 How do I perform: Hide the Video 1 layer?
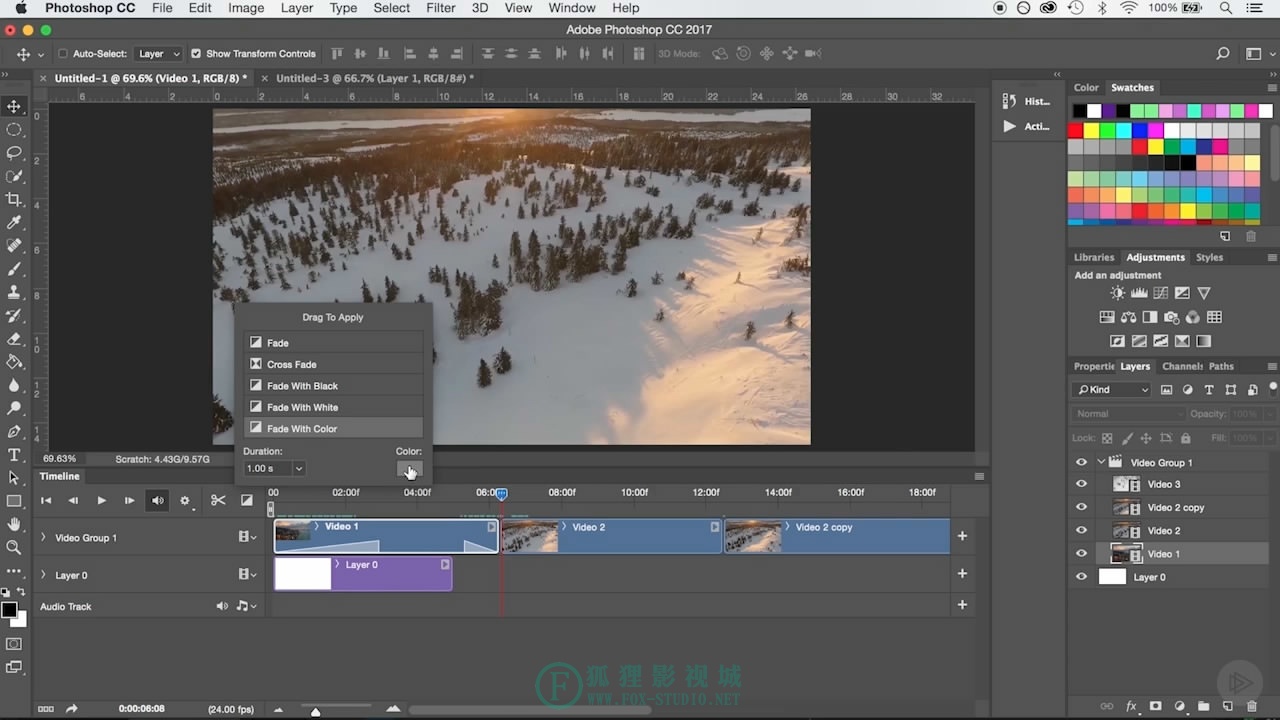point(1081,554)
